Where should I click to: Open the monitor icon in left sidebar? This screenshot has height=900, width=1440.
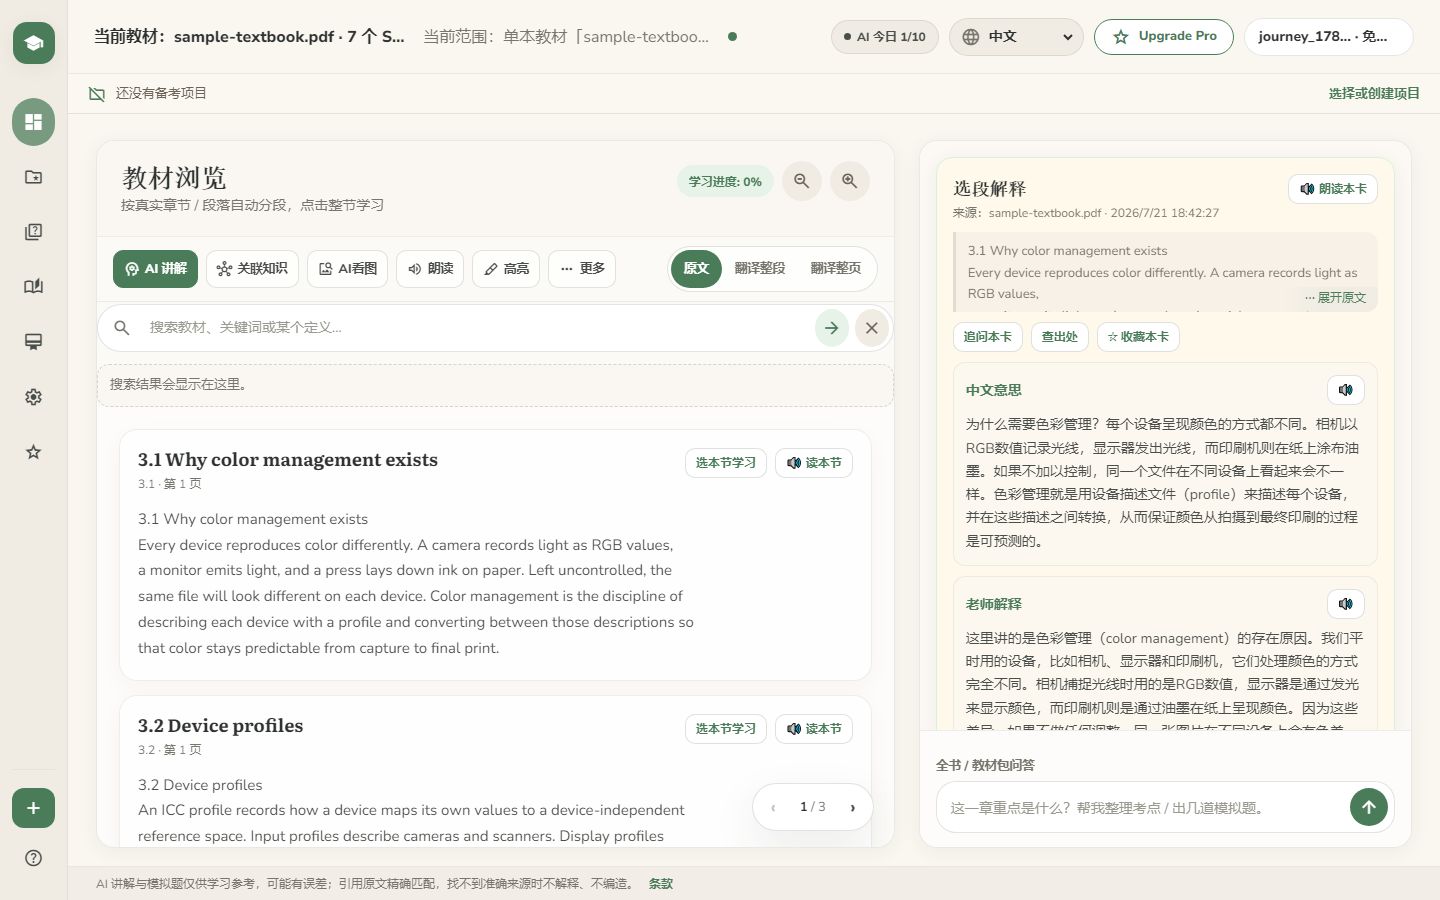pyautogui.click(x=34, y=342)
